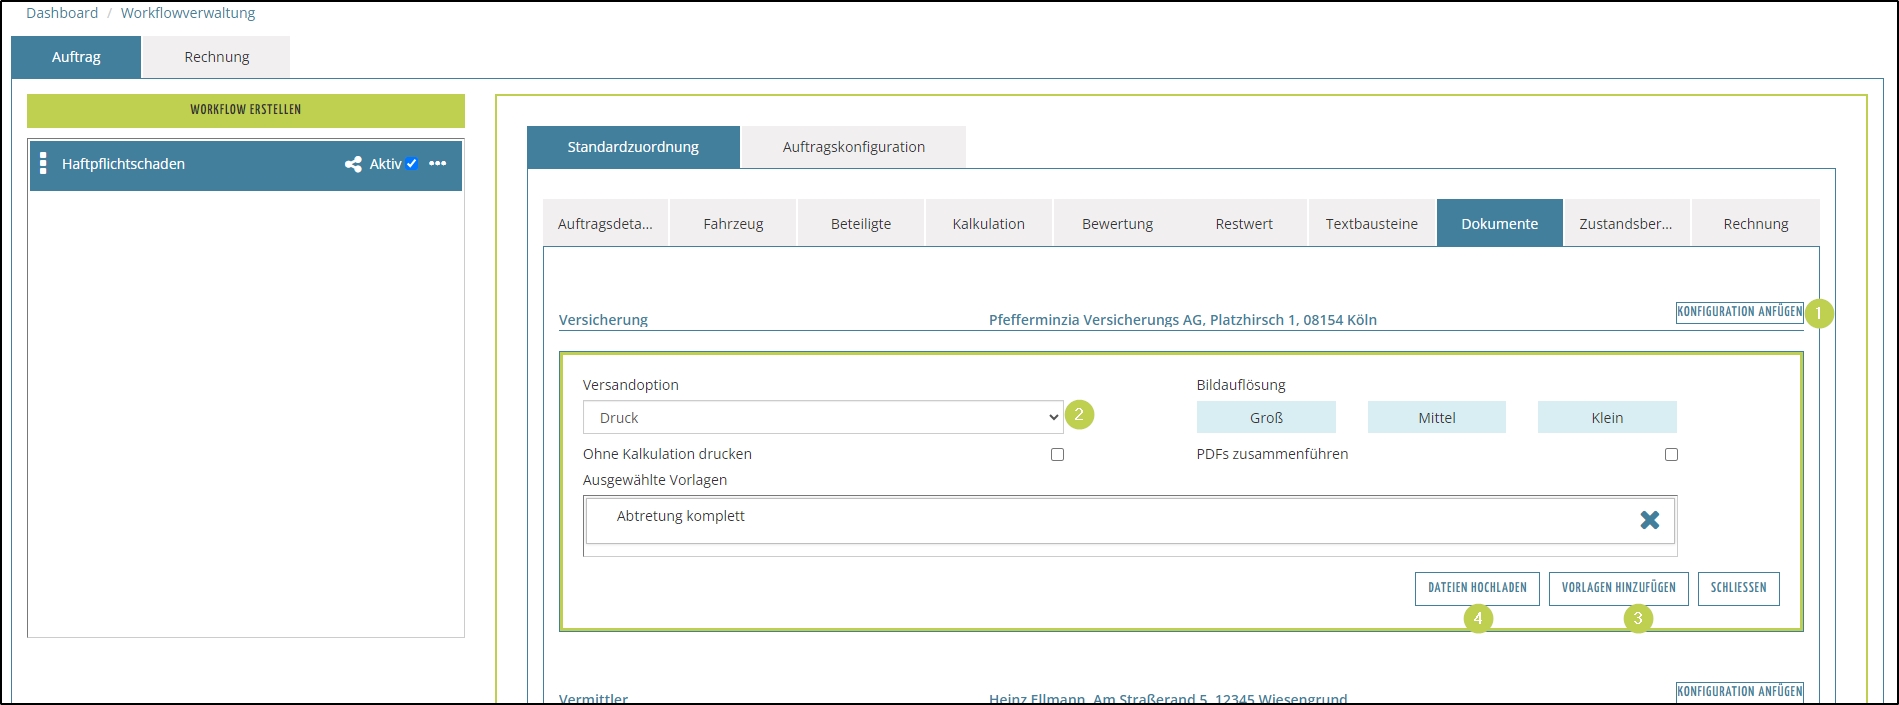
Task: Open the Kalkulation tab
Action: [988, 224]
